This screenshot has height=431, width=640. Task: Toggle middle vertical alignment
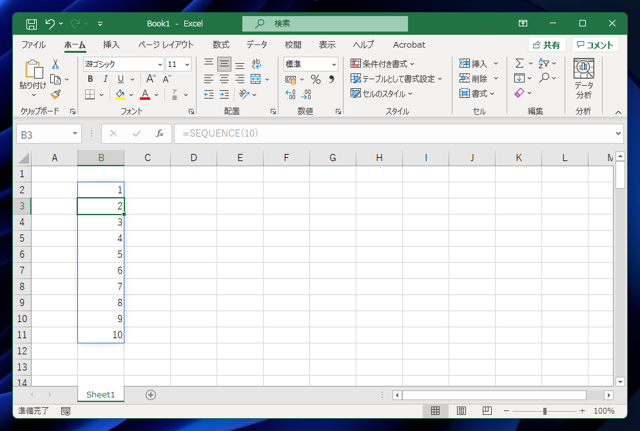[224, 64]
